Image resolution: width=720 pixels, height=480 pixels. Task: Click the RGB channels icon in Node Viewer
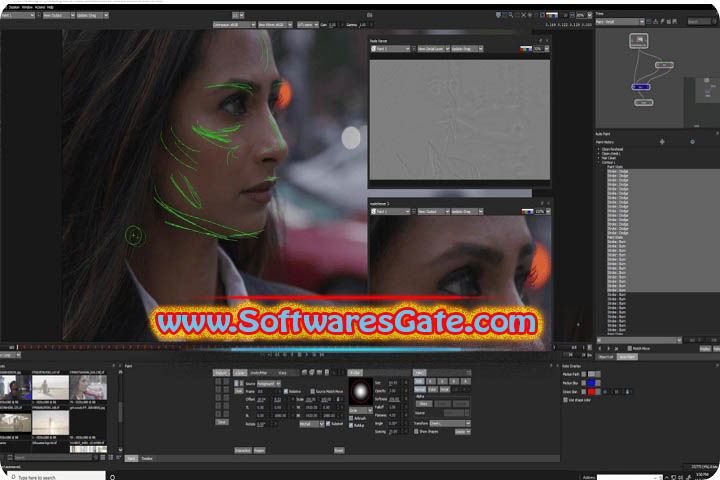(x=525, y=49)
